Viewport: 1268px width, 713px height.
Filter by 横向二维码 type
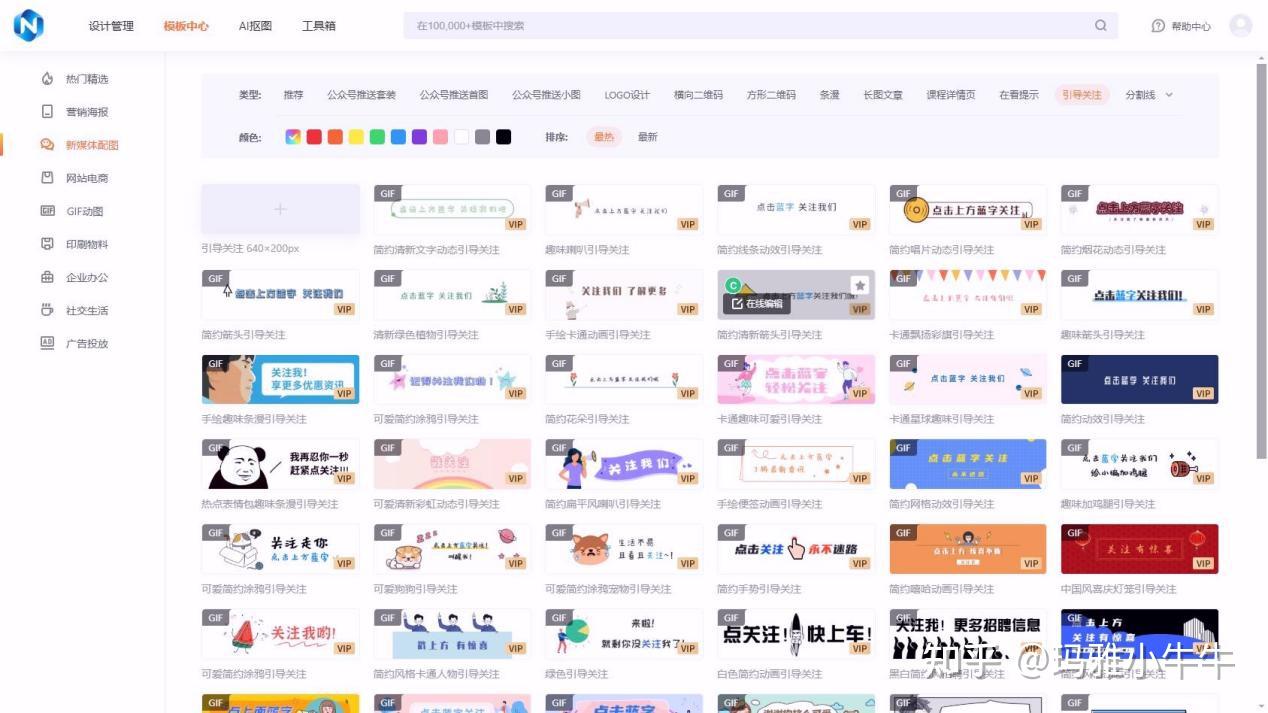pos(698,95)
